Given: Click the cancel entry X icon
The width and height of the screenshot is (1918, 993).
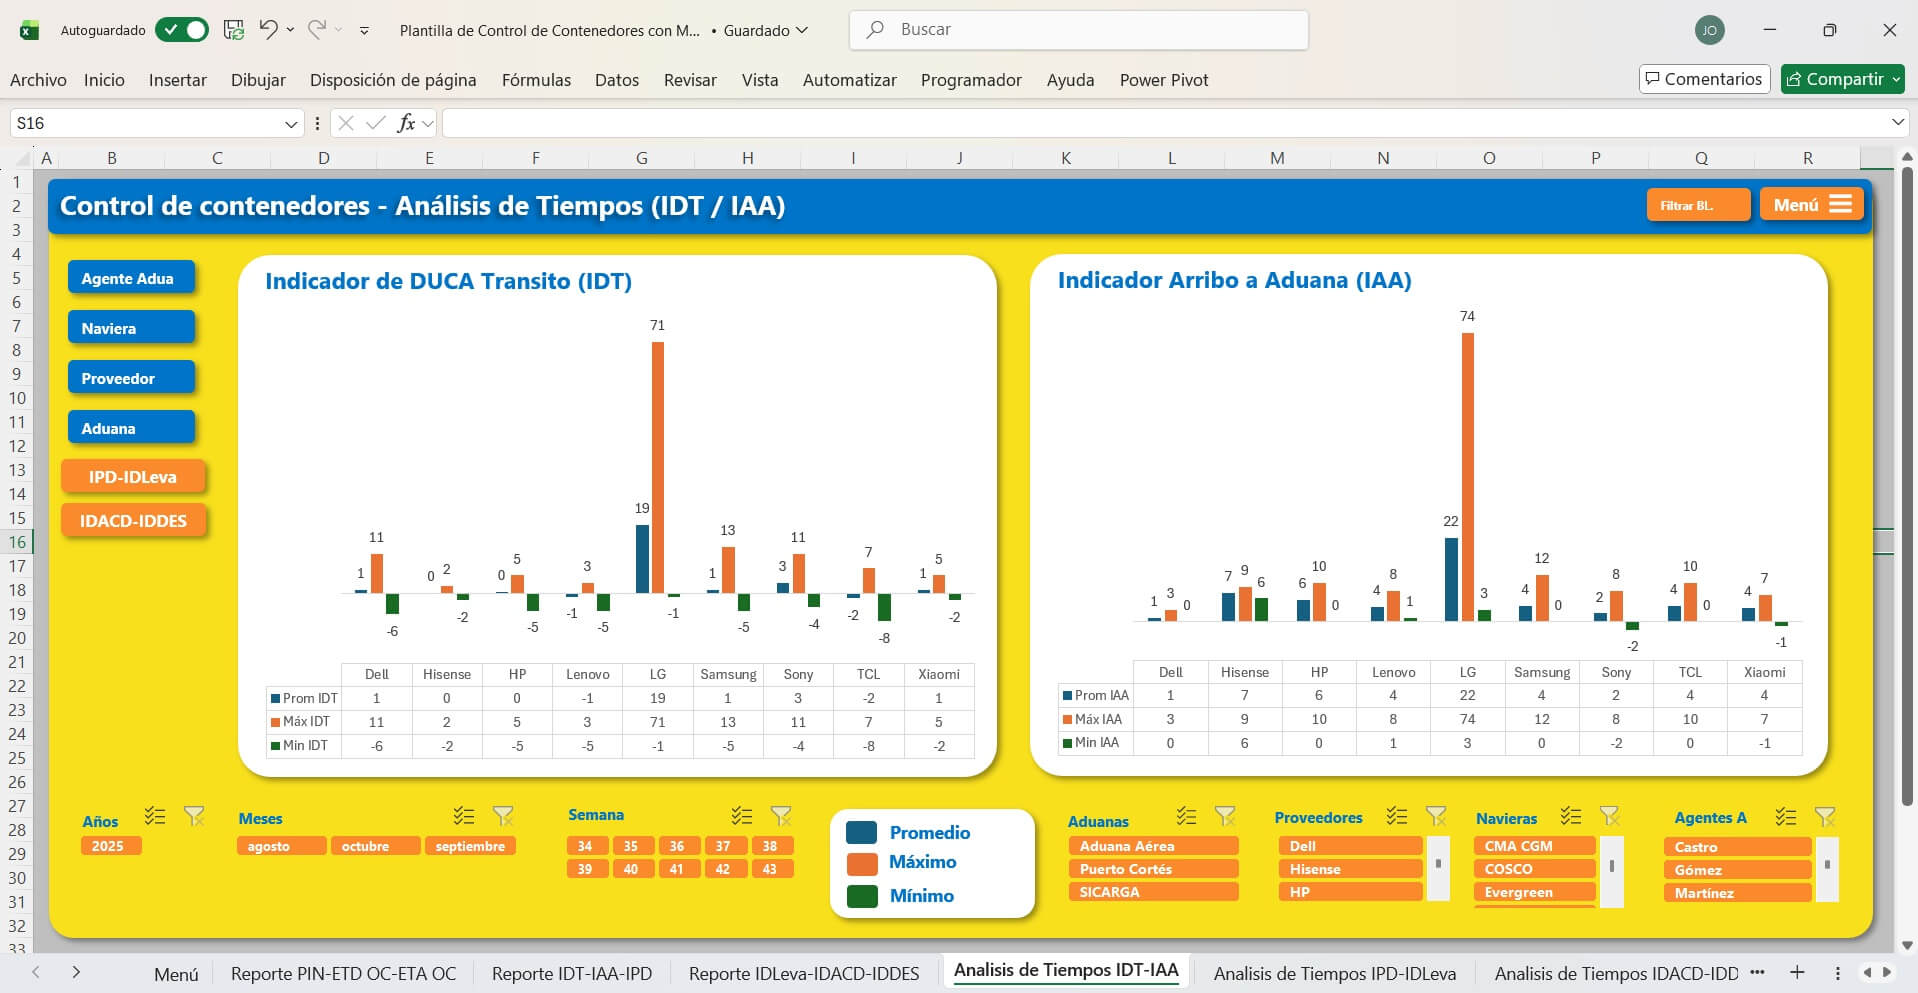Looking at the screenshot, I should [x=346, y=123].
